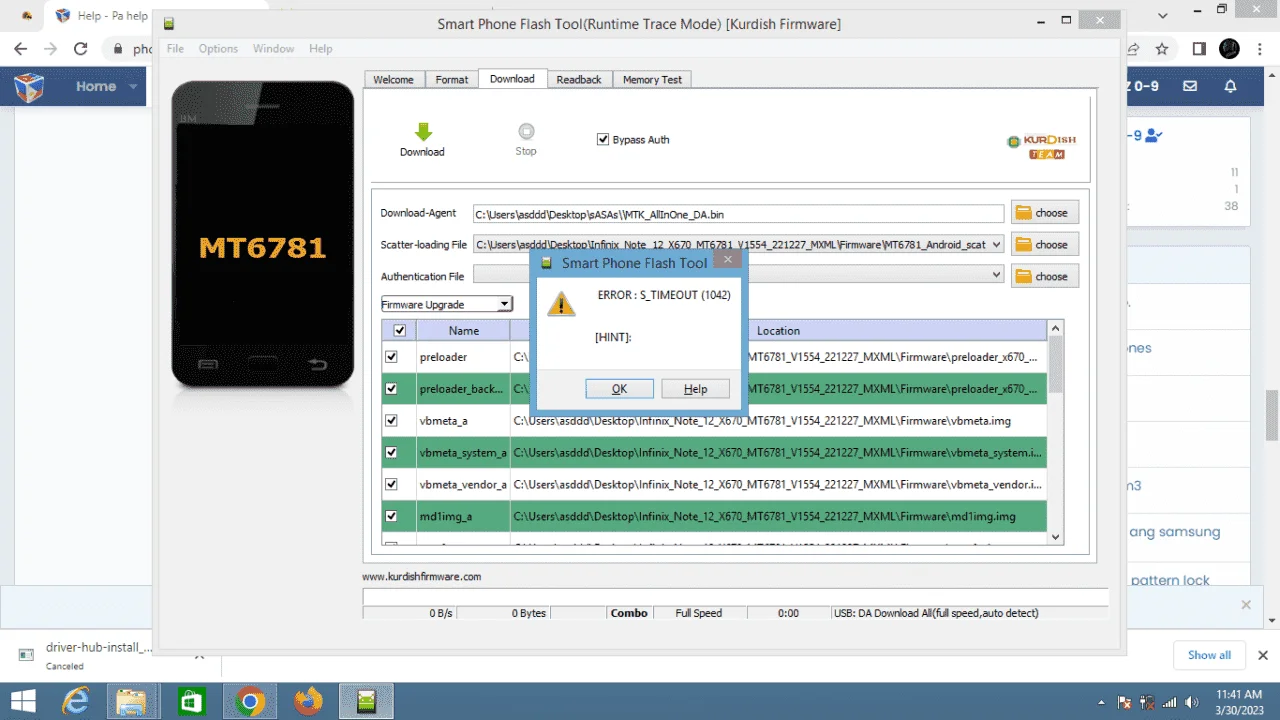
Task: Toggle the select-all header checkbox
Action: pyautogui.click(x=400, y=331)
